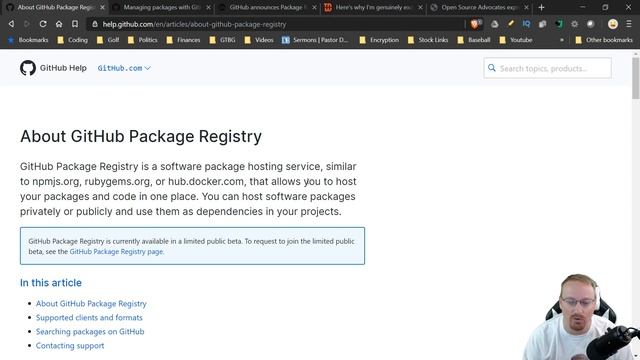Bookmark this page

[x=75, y=24]
